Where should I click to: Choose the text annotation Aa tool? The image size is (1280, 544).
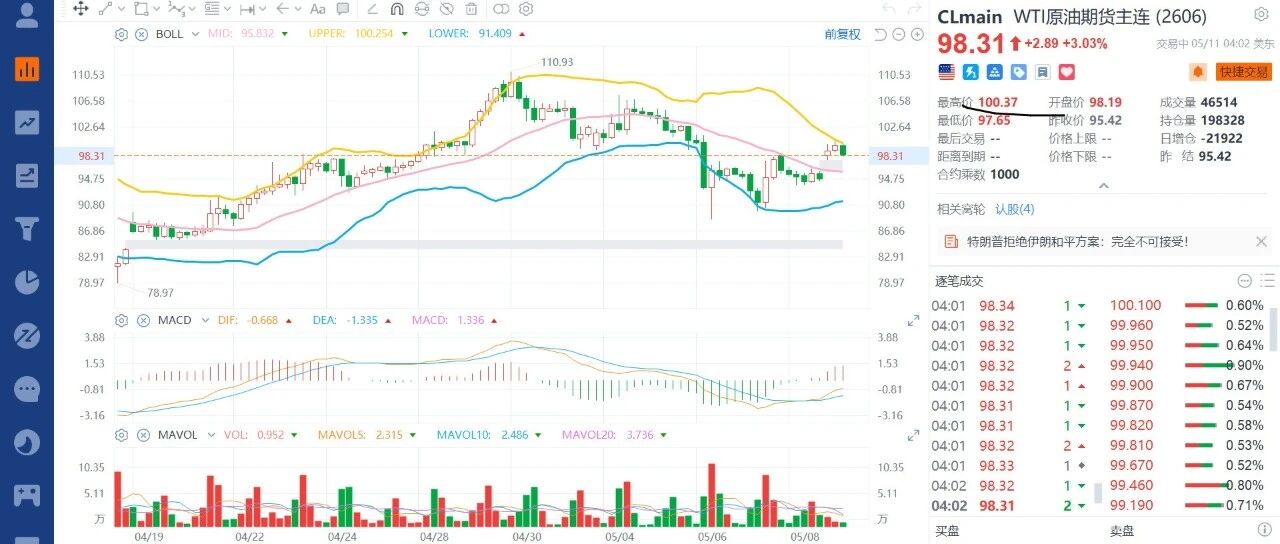(x=318, y=9)
